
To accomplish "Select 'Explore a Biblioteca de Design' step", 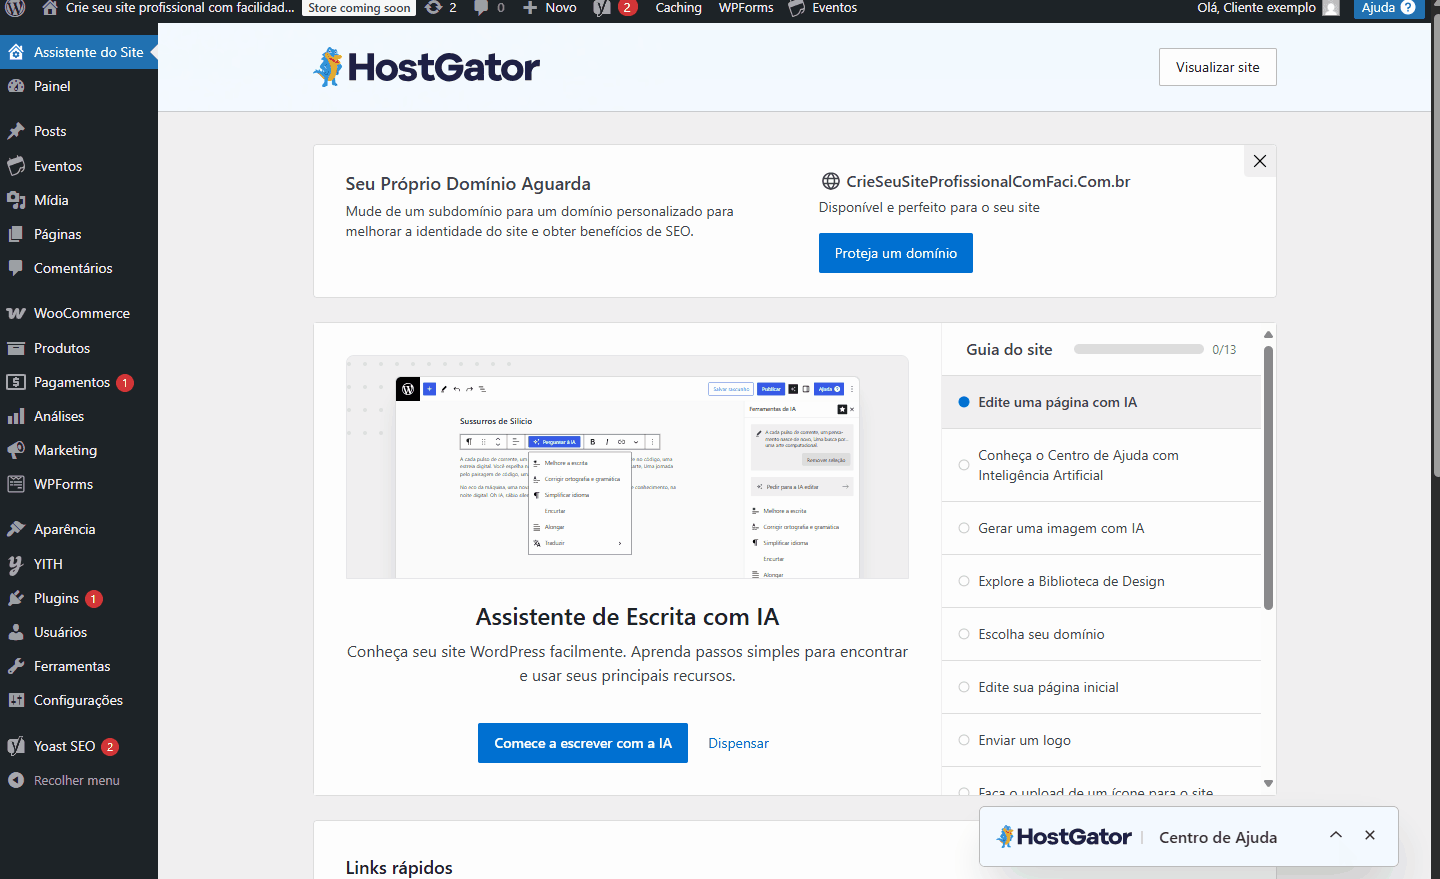I will tap(1101, 581).
